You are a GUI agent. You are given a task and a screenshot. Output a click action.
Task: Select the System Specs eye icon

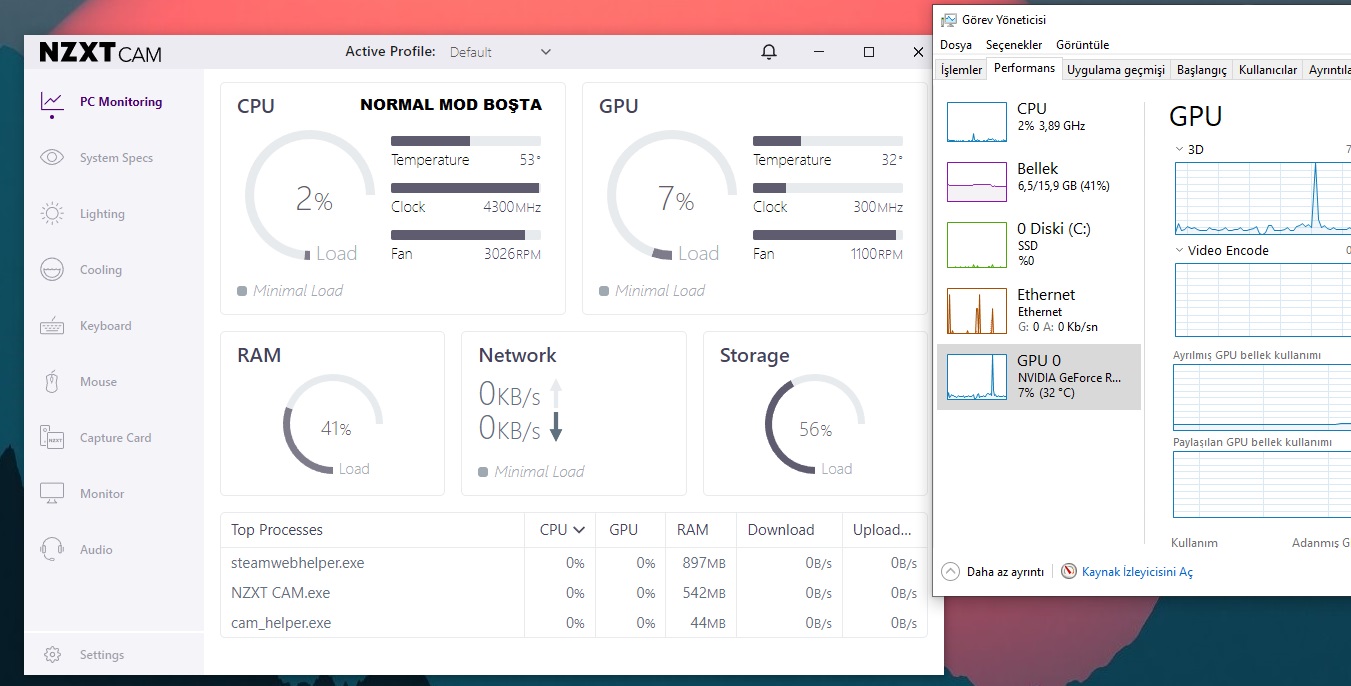52,158
